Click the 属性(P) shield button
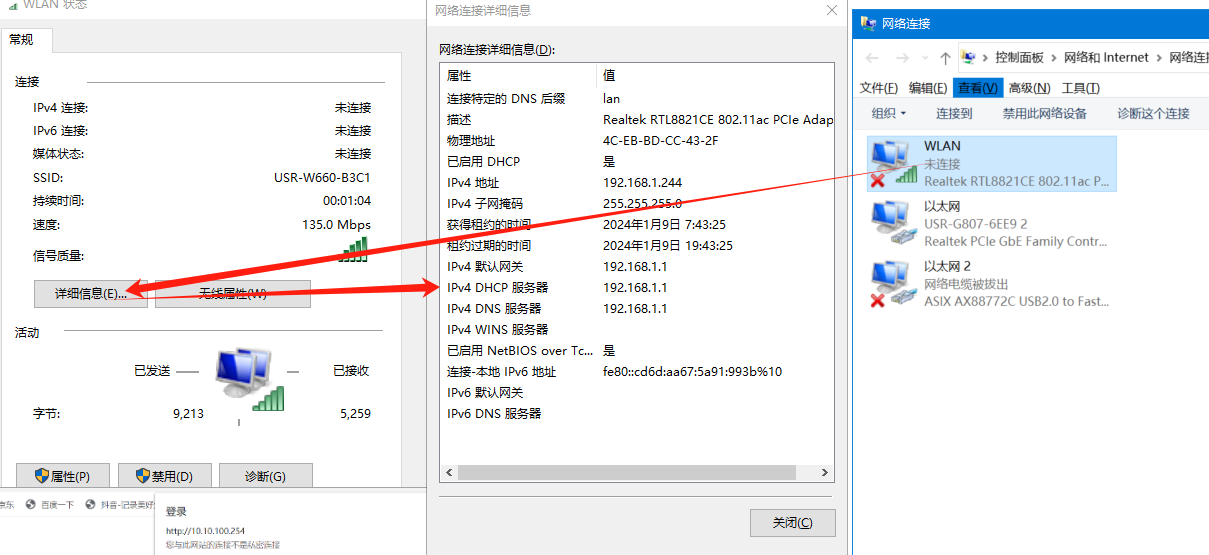 pos(62,477)
